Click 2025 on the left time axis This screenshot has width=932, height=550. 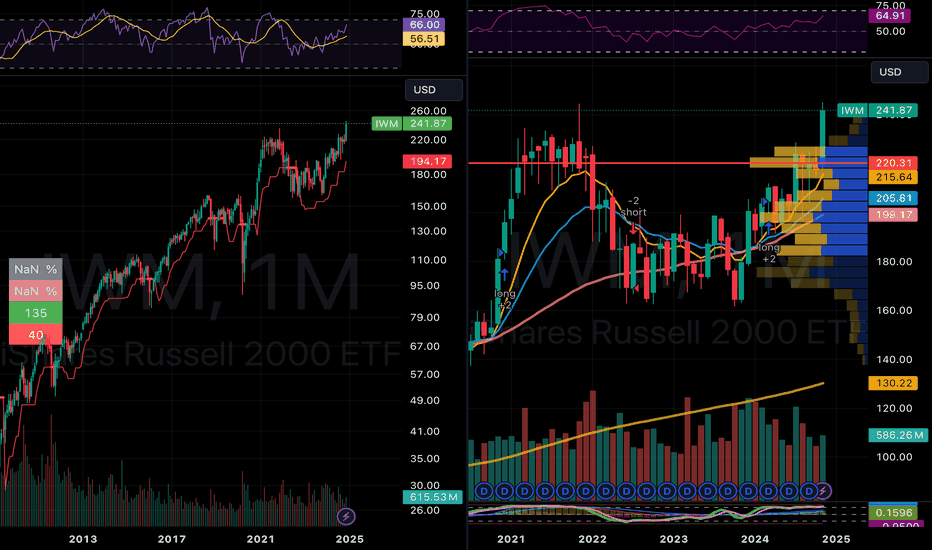pos(350,539)
